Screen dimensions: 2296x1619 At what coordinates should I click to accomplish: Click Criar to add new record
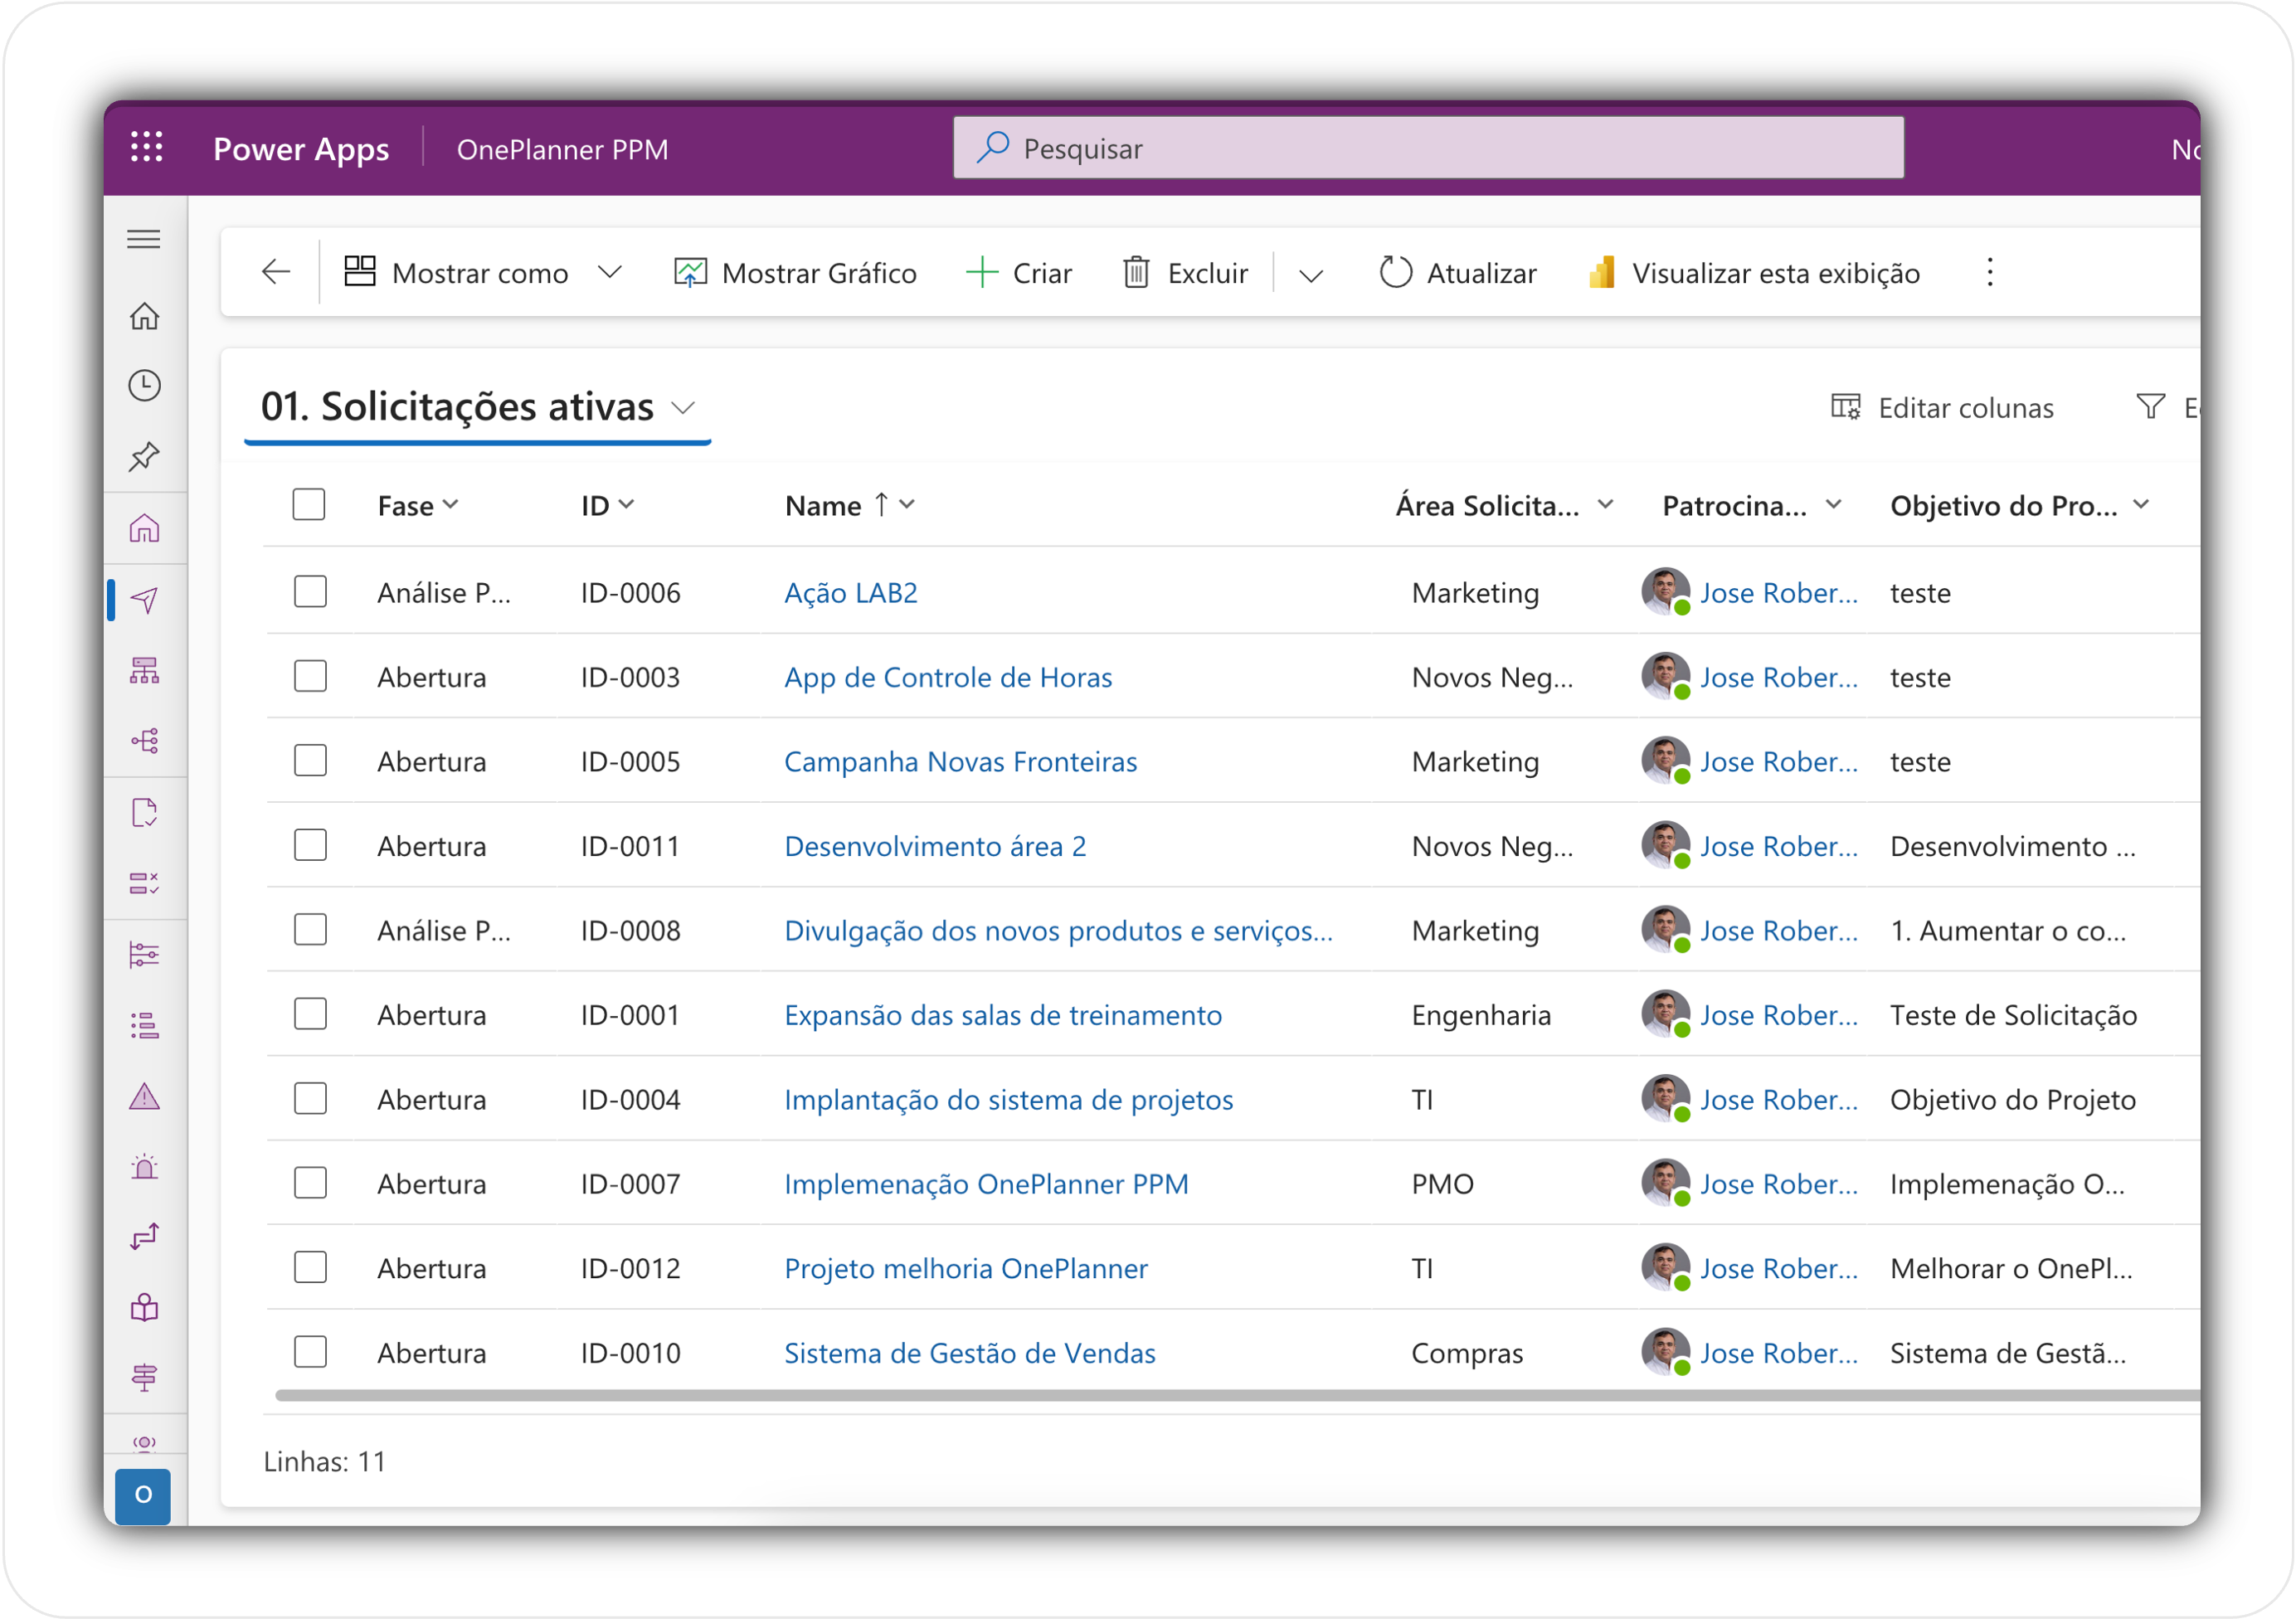[1019, 273]
